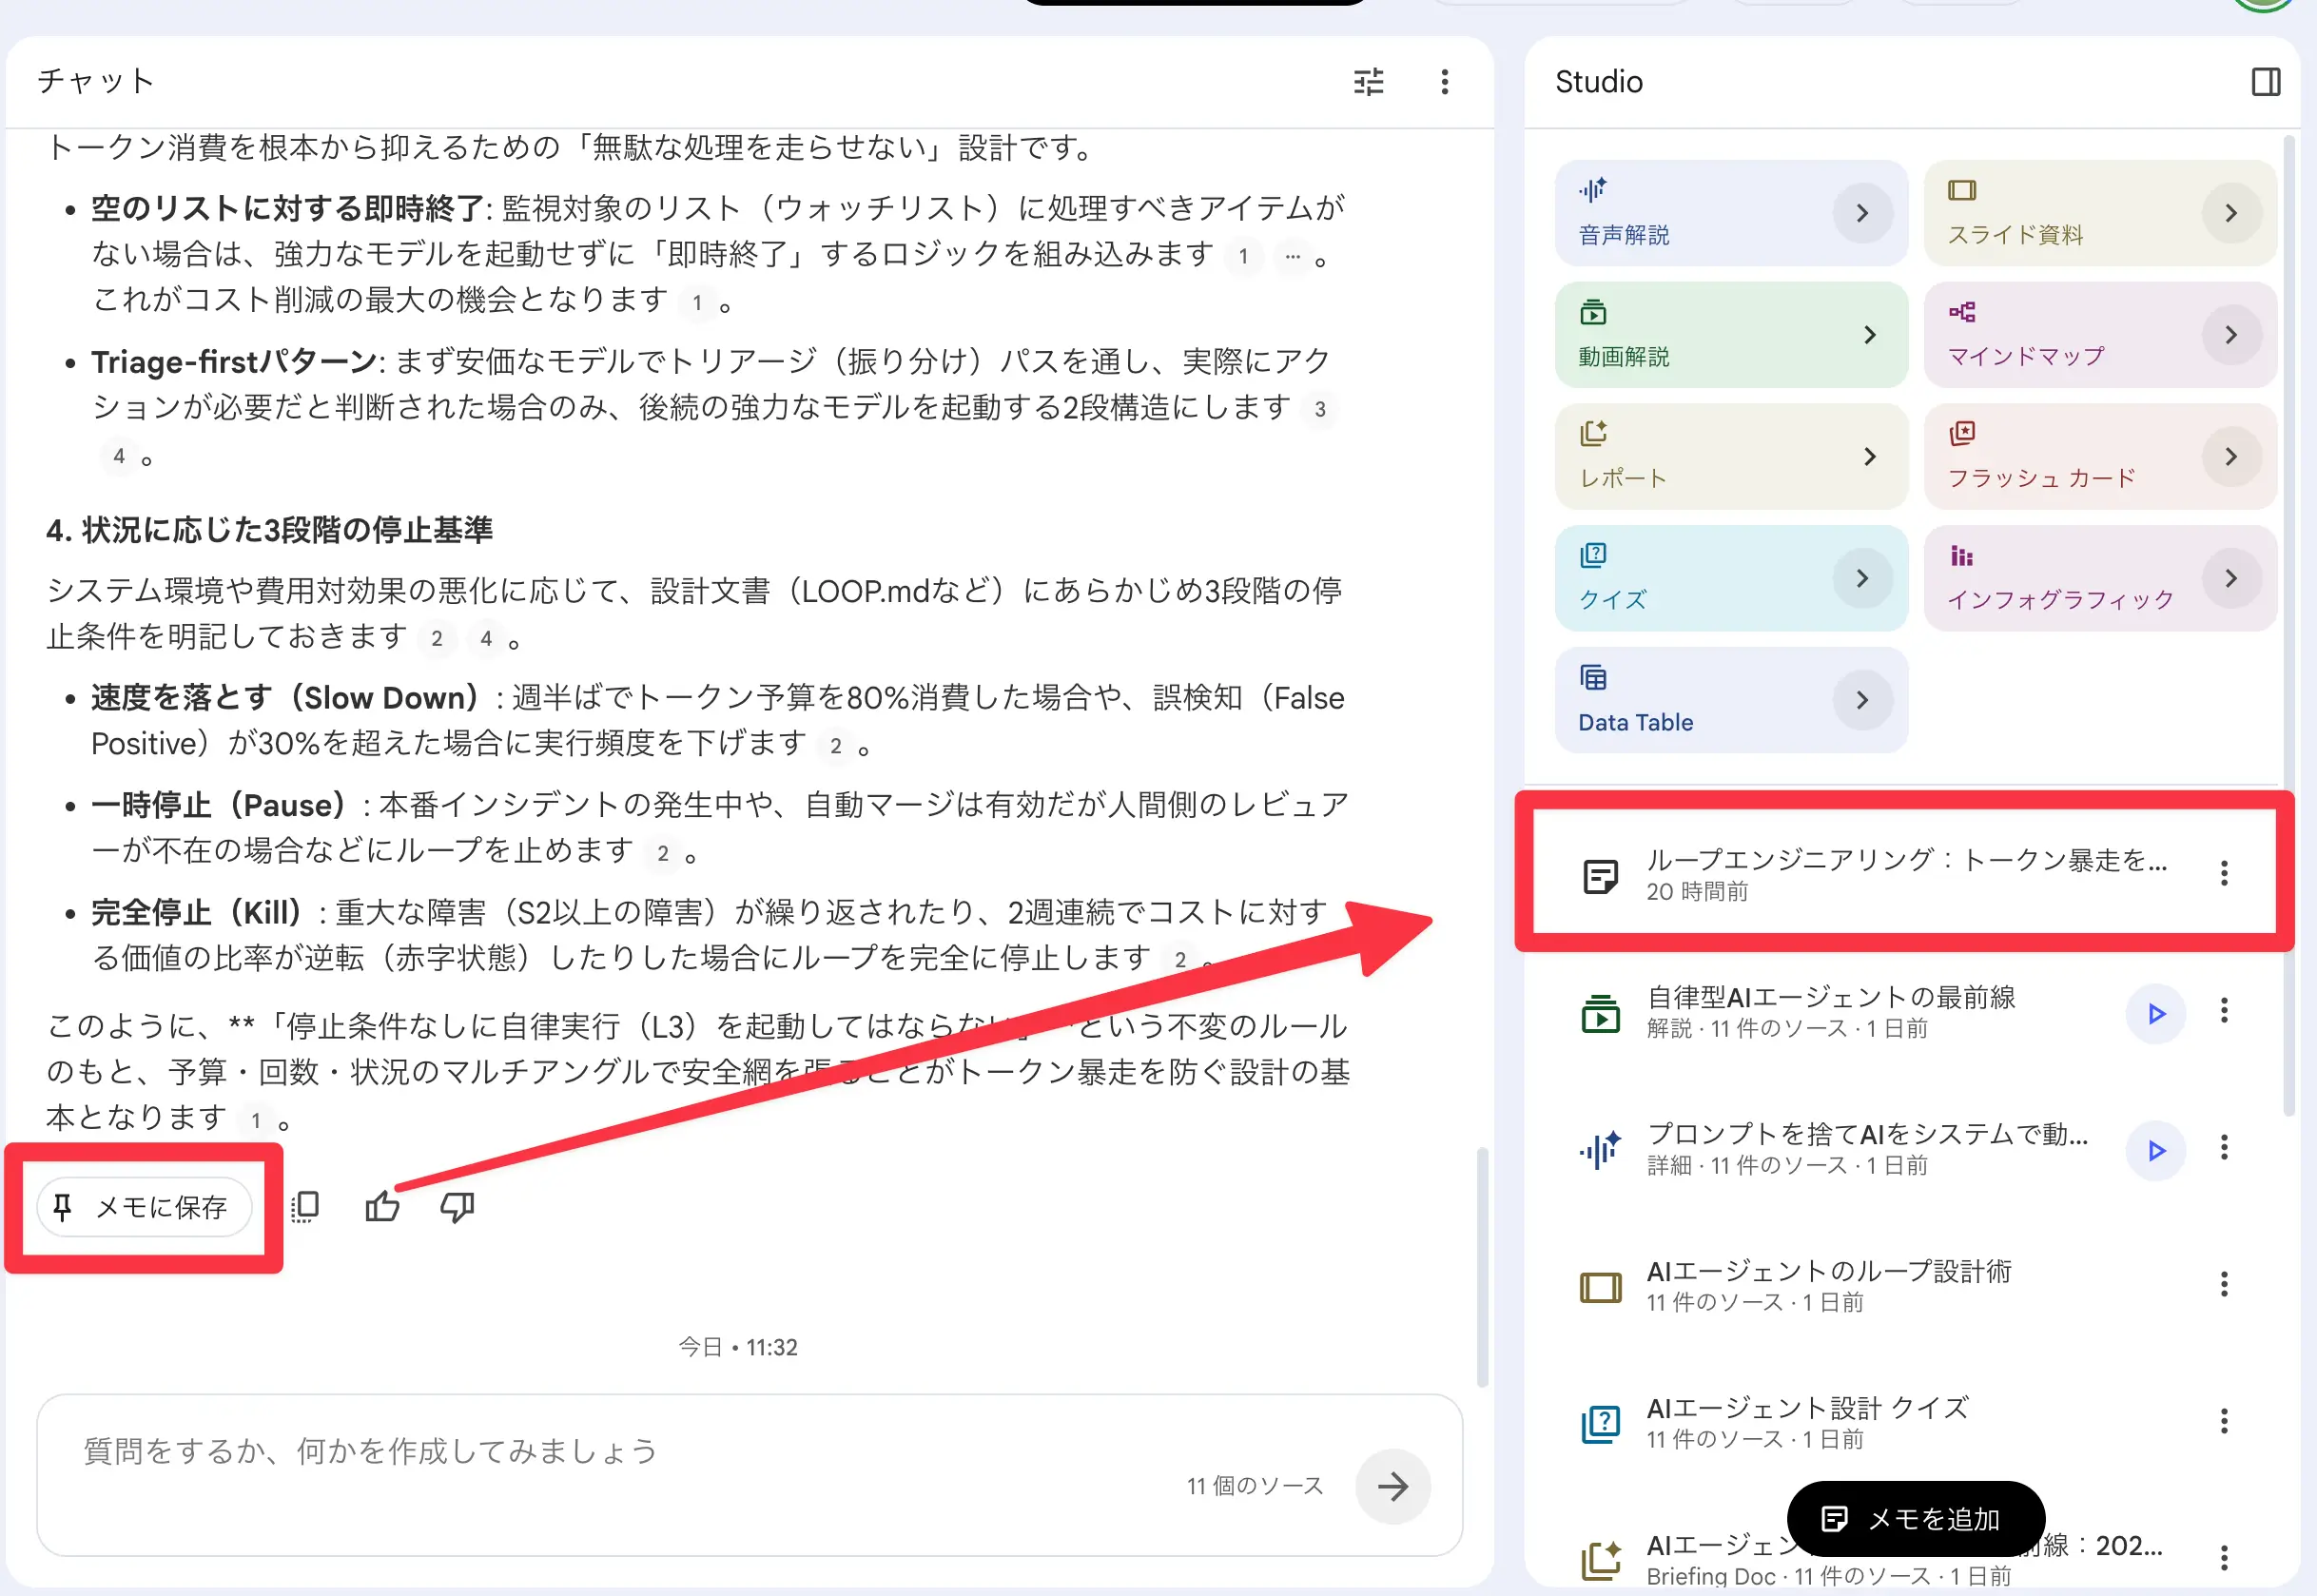
Task: Open citation 3 after 2段構造にします
Action: (x=1320, y=409)
